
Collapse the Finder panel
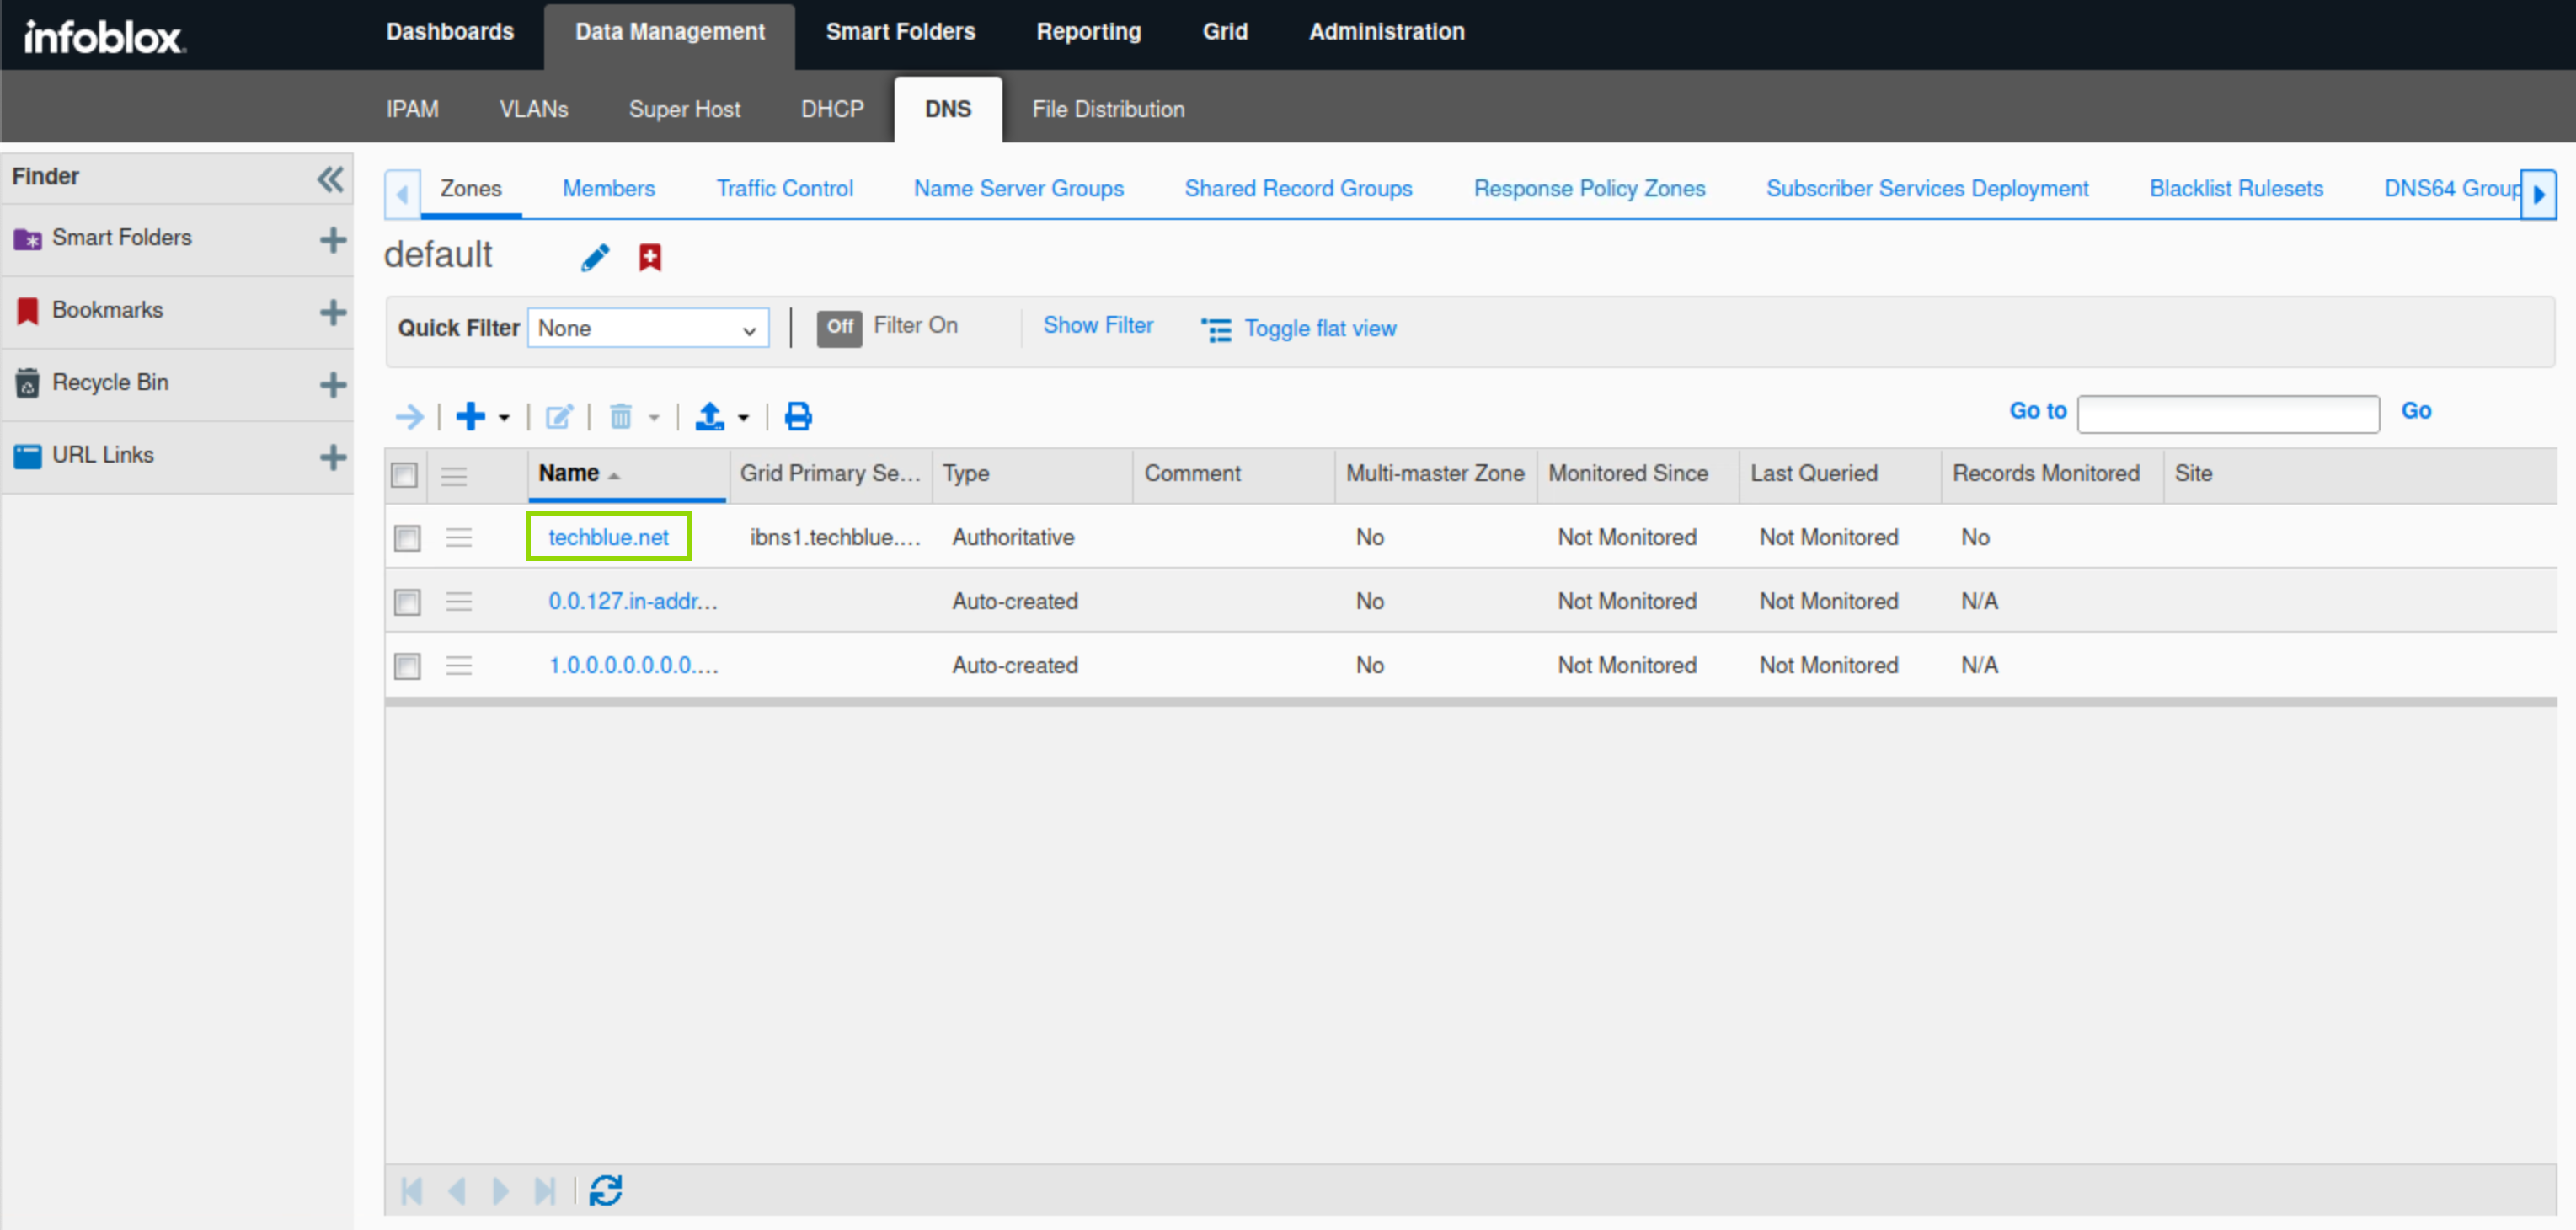pyautogui.click(x=330, y=179)
